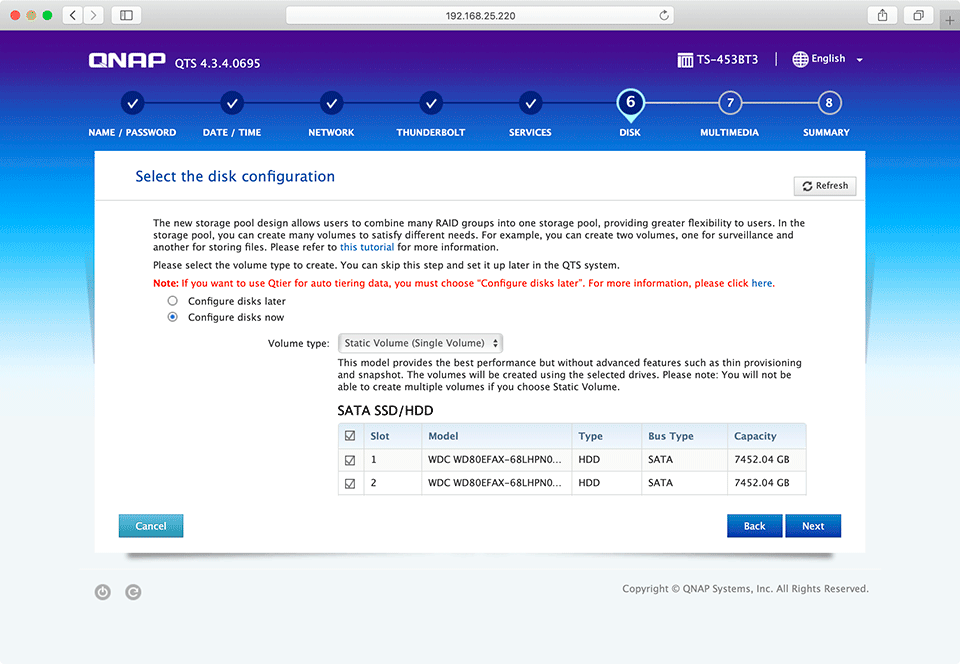Sort by Model column header

point(497,436)
